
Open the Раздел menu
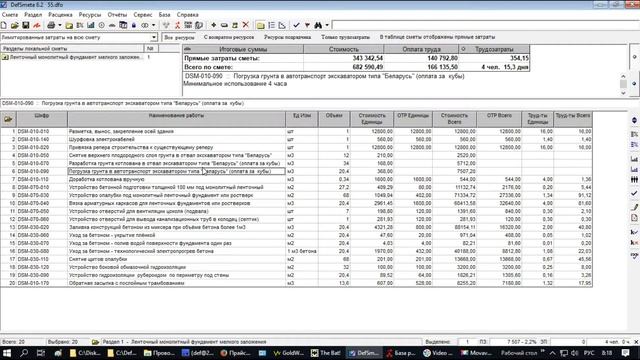point(33,15)
